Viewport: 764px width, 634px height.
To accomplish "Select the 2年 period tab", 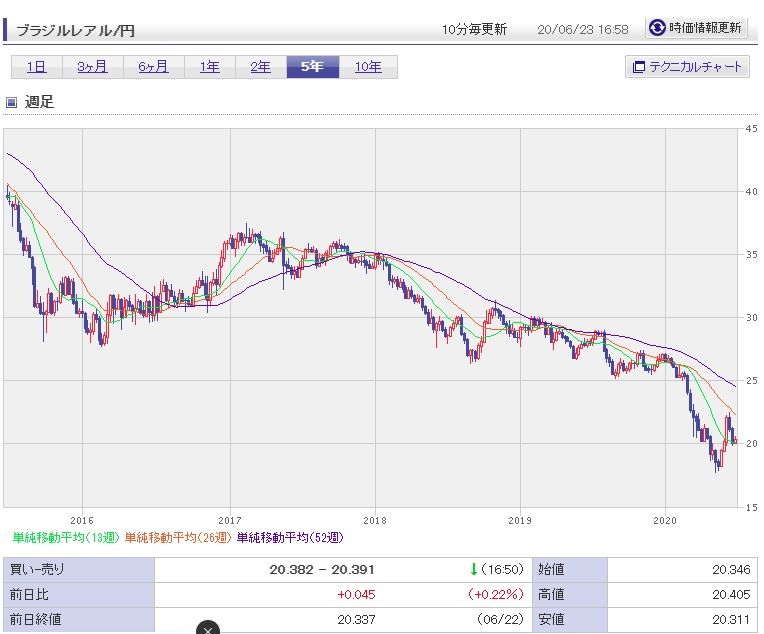I will (260, 67).
